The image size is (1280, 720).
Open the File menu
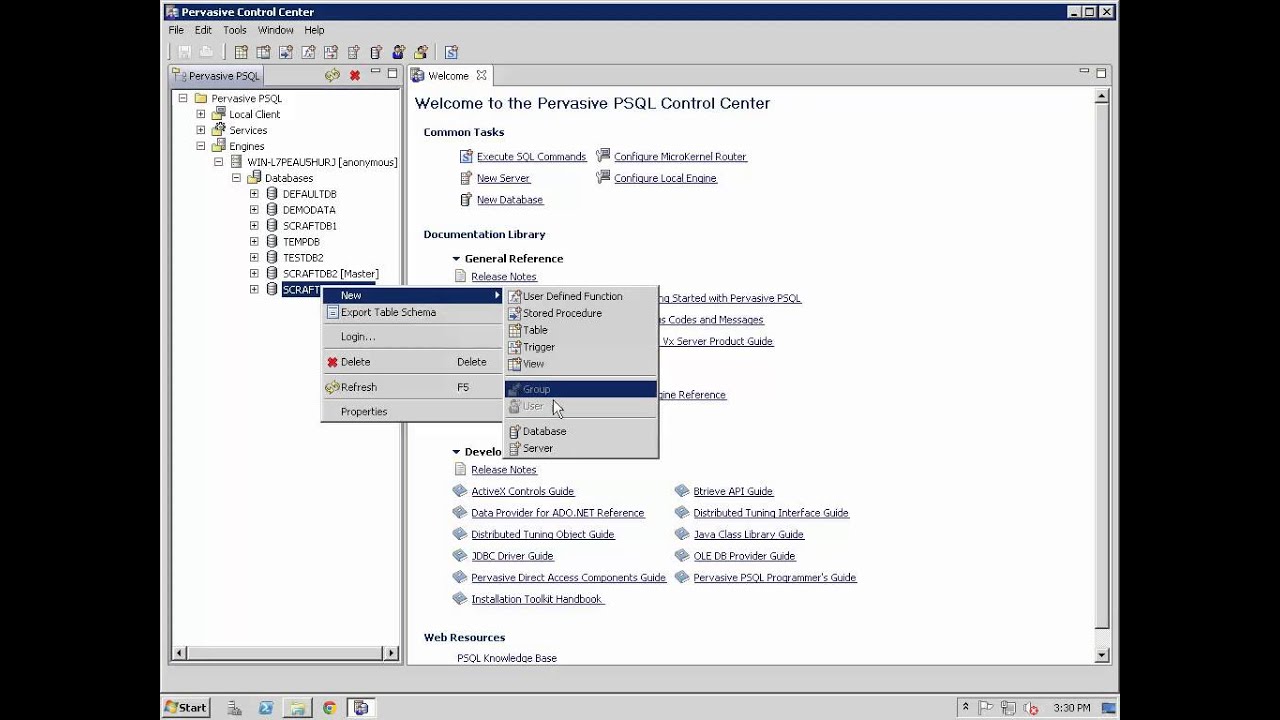pos(176,30)
